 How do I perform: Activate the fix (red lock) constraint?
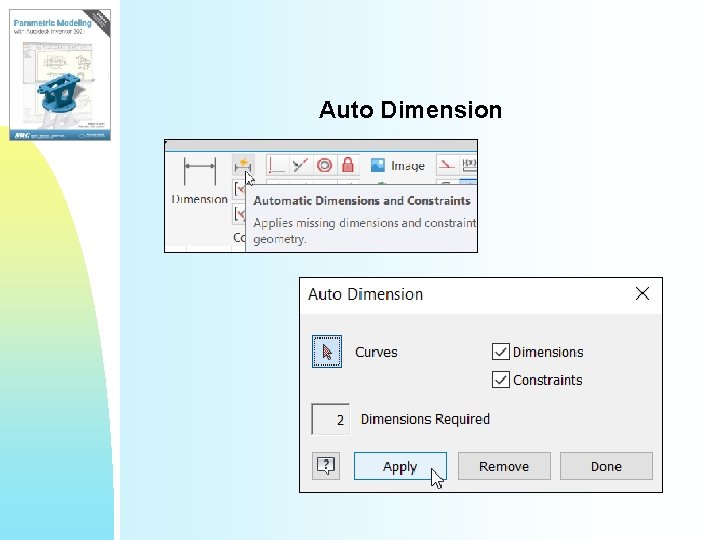click(x=348, y=165)
